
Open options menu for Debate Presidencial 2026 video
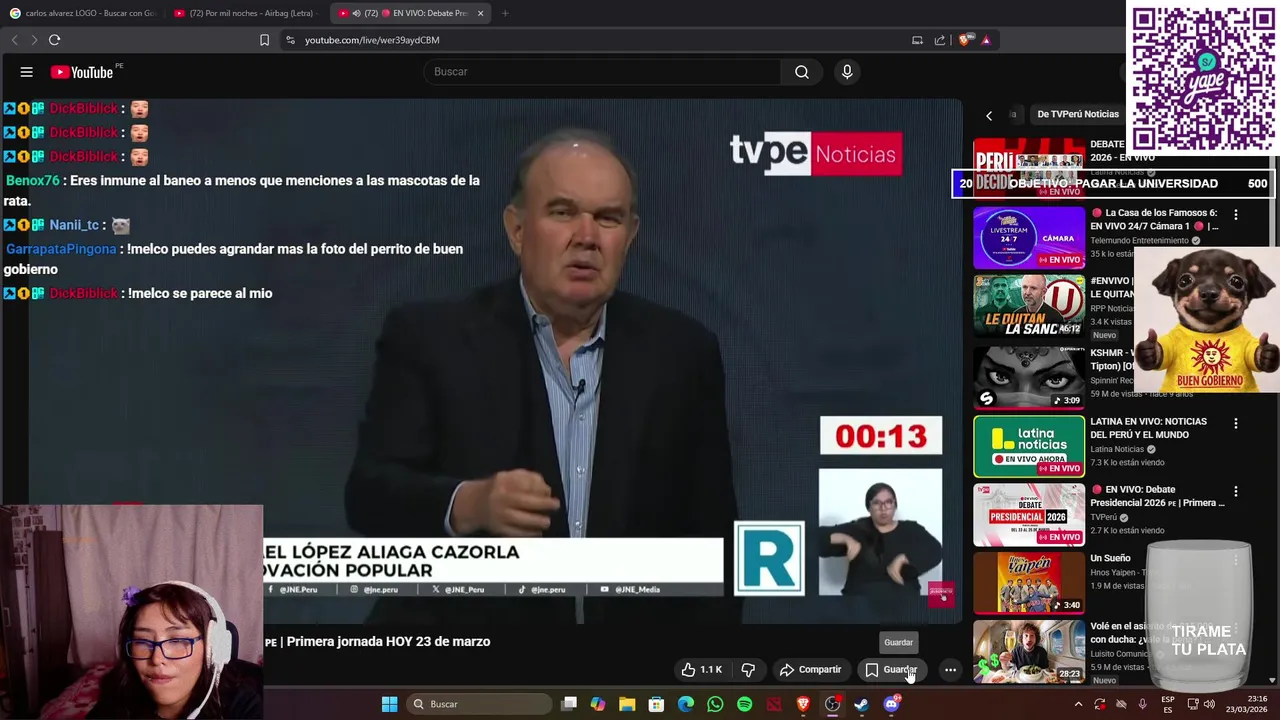(1236, 491)
